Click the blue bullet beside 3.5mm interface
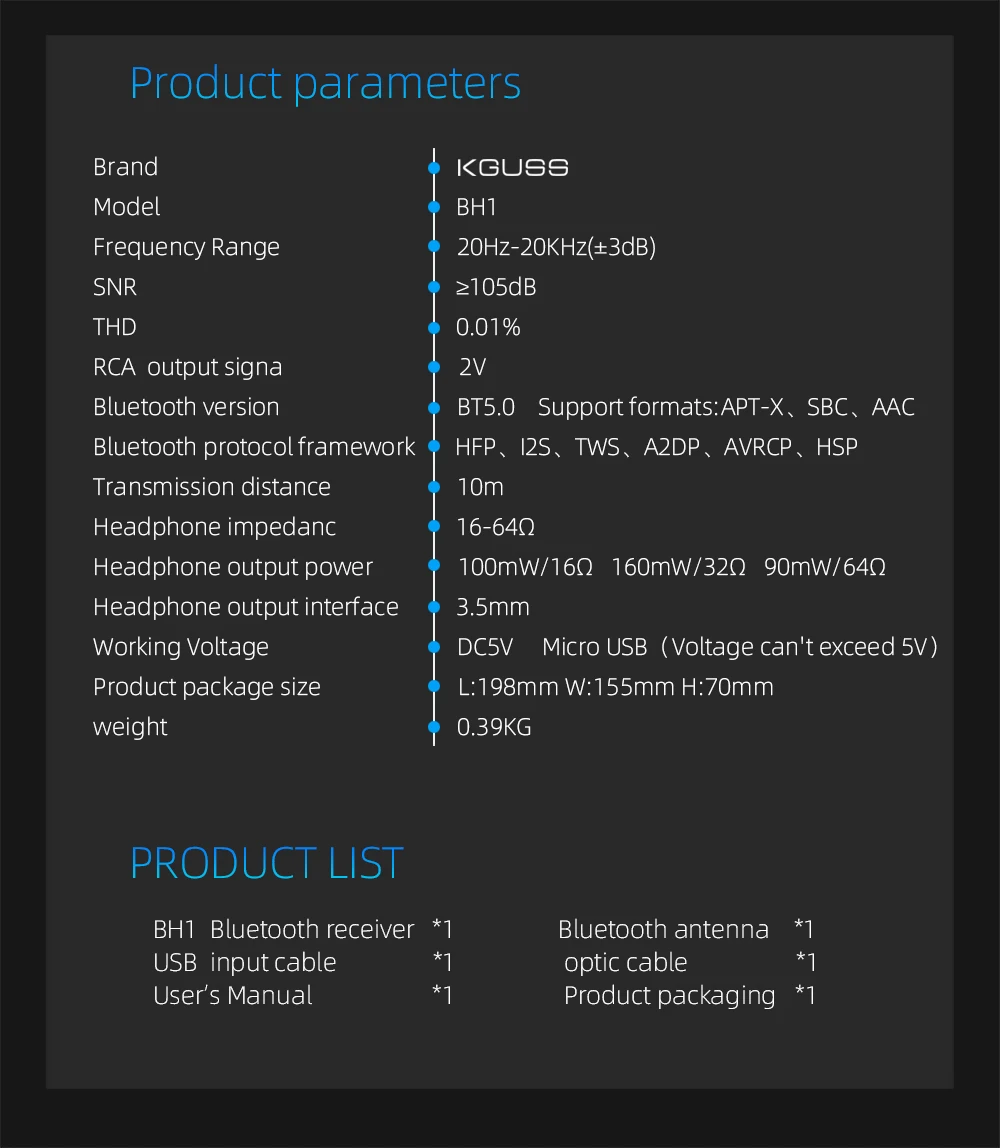The image size is (1000, 1148). (x=434, y=607)
